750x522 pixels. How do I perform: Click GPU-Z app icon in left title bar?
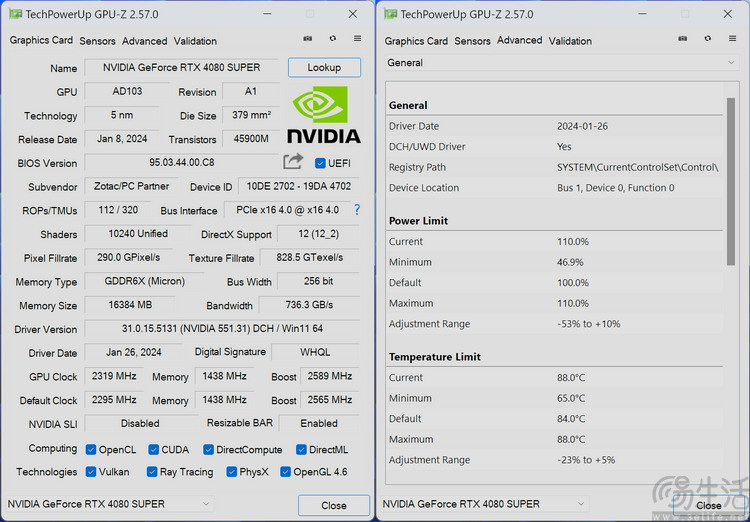[x=15, y=14]
